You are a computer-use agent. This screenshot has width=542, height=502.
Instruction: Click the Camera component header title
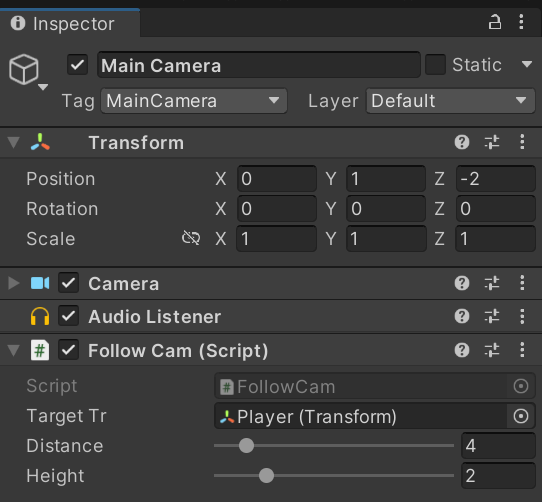[x=123, y=283]
